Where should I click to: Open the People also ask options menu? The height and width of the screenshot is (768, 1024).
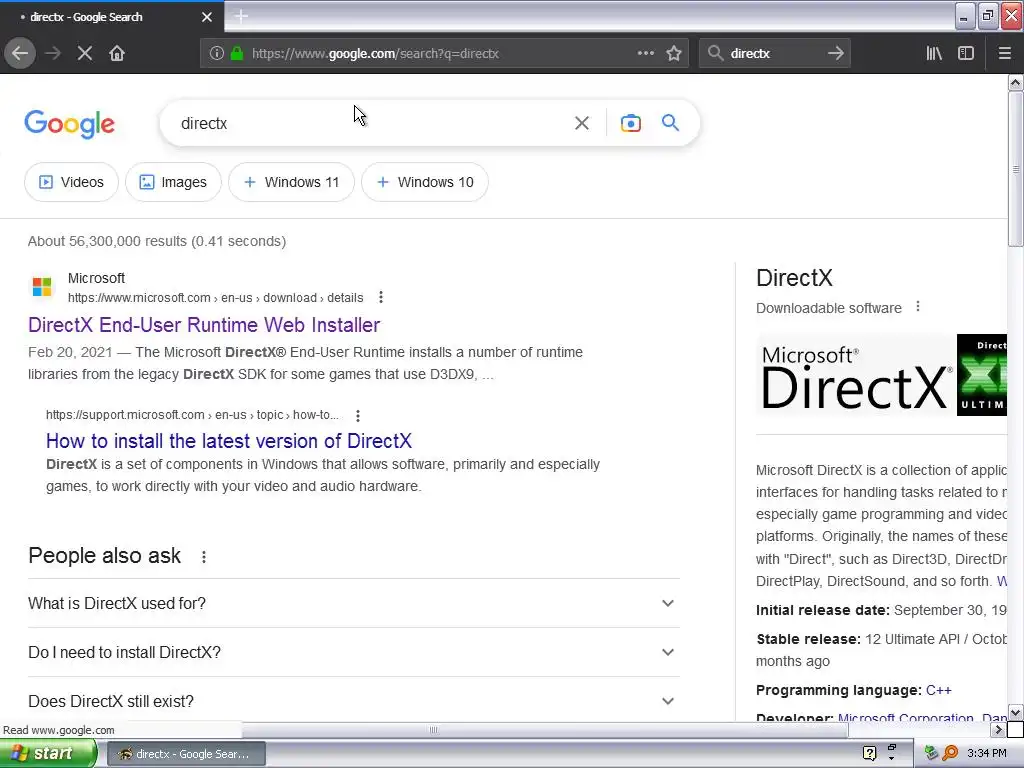204,556
